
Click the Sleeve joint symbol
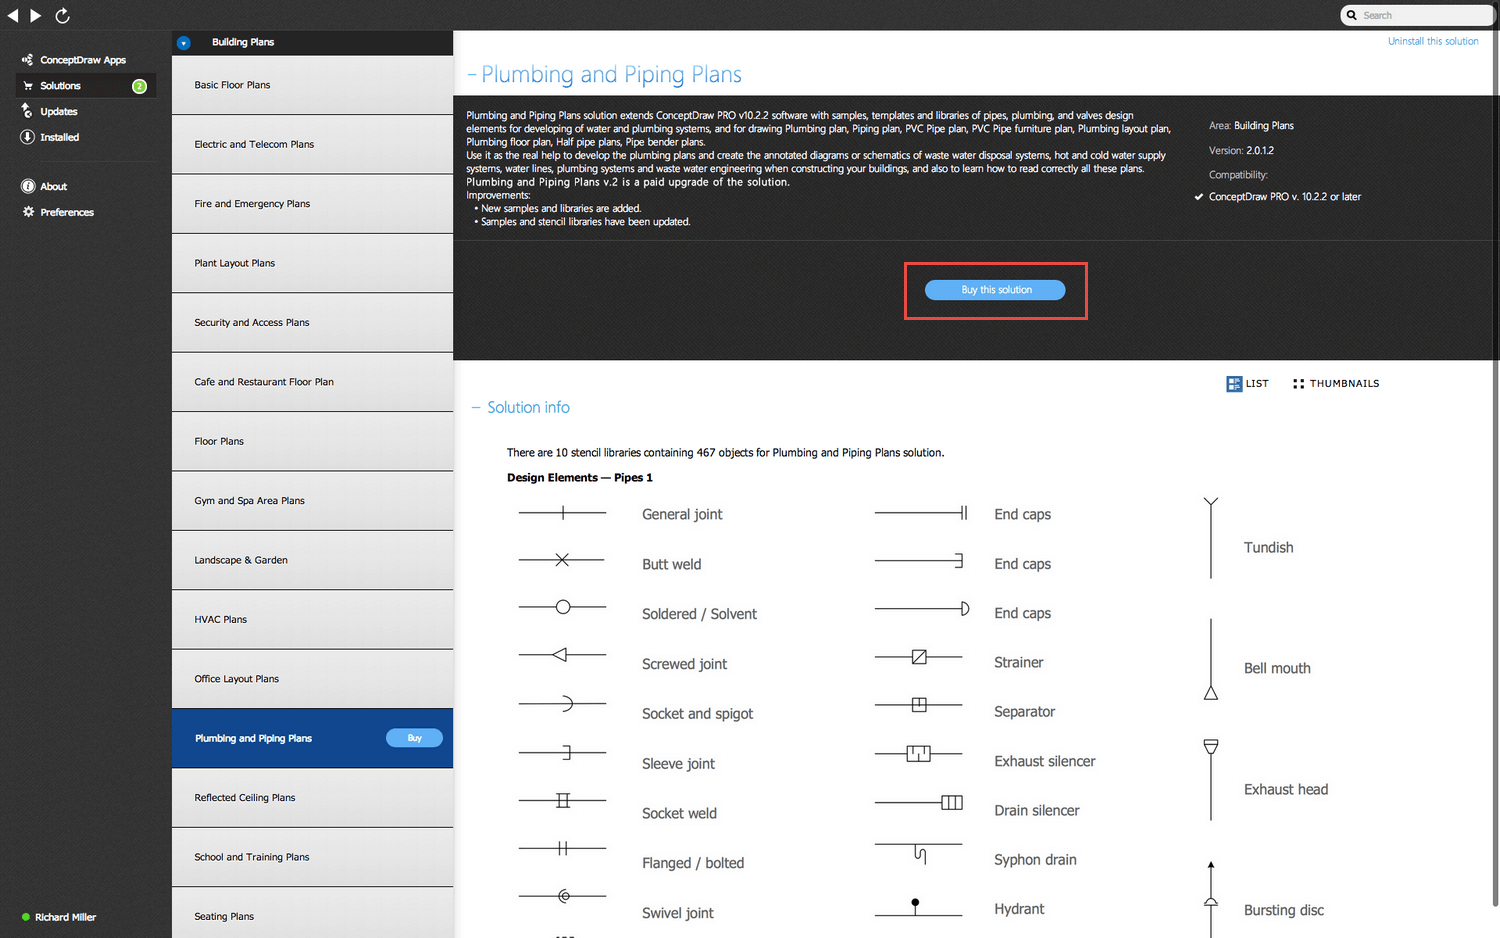(562, 752)
